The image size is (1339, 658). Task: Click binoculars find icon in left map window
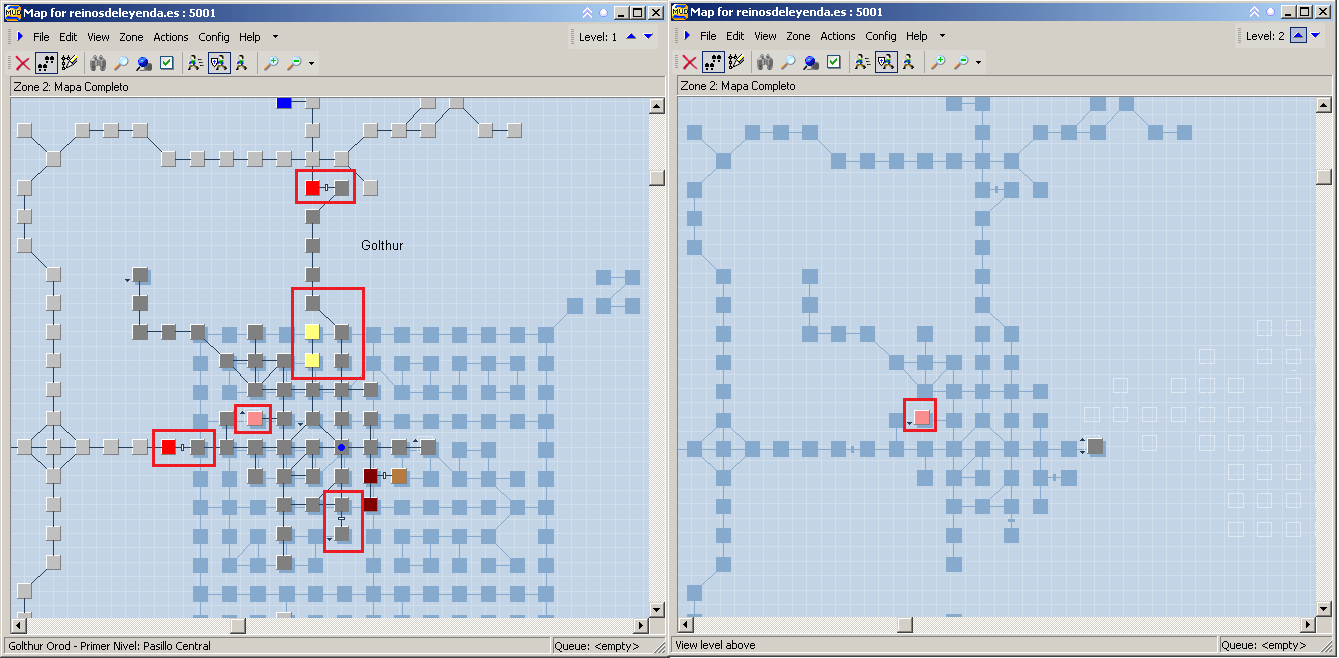(x=98, y=63)
